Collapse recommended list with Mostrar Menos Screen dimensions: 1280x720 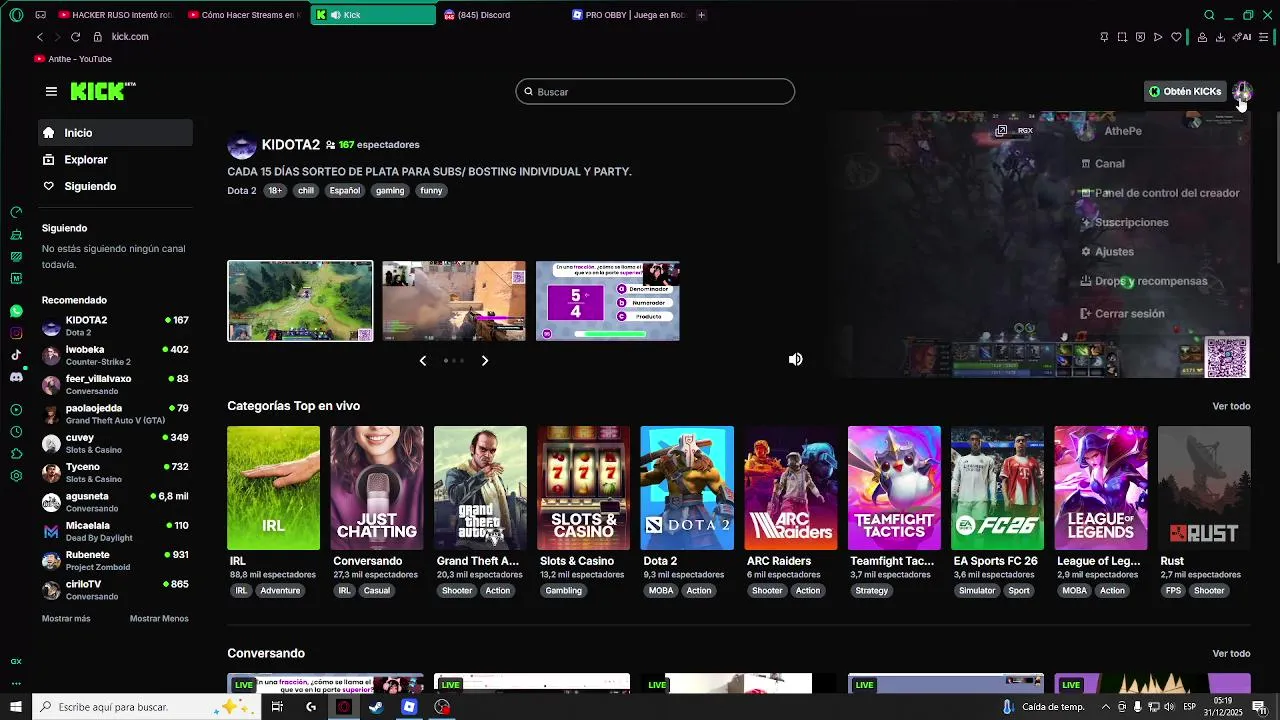[159, 619]
